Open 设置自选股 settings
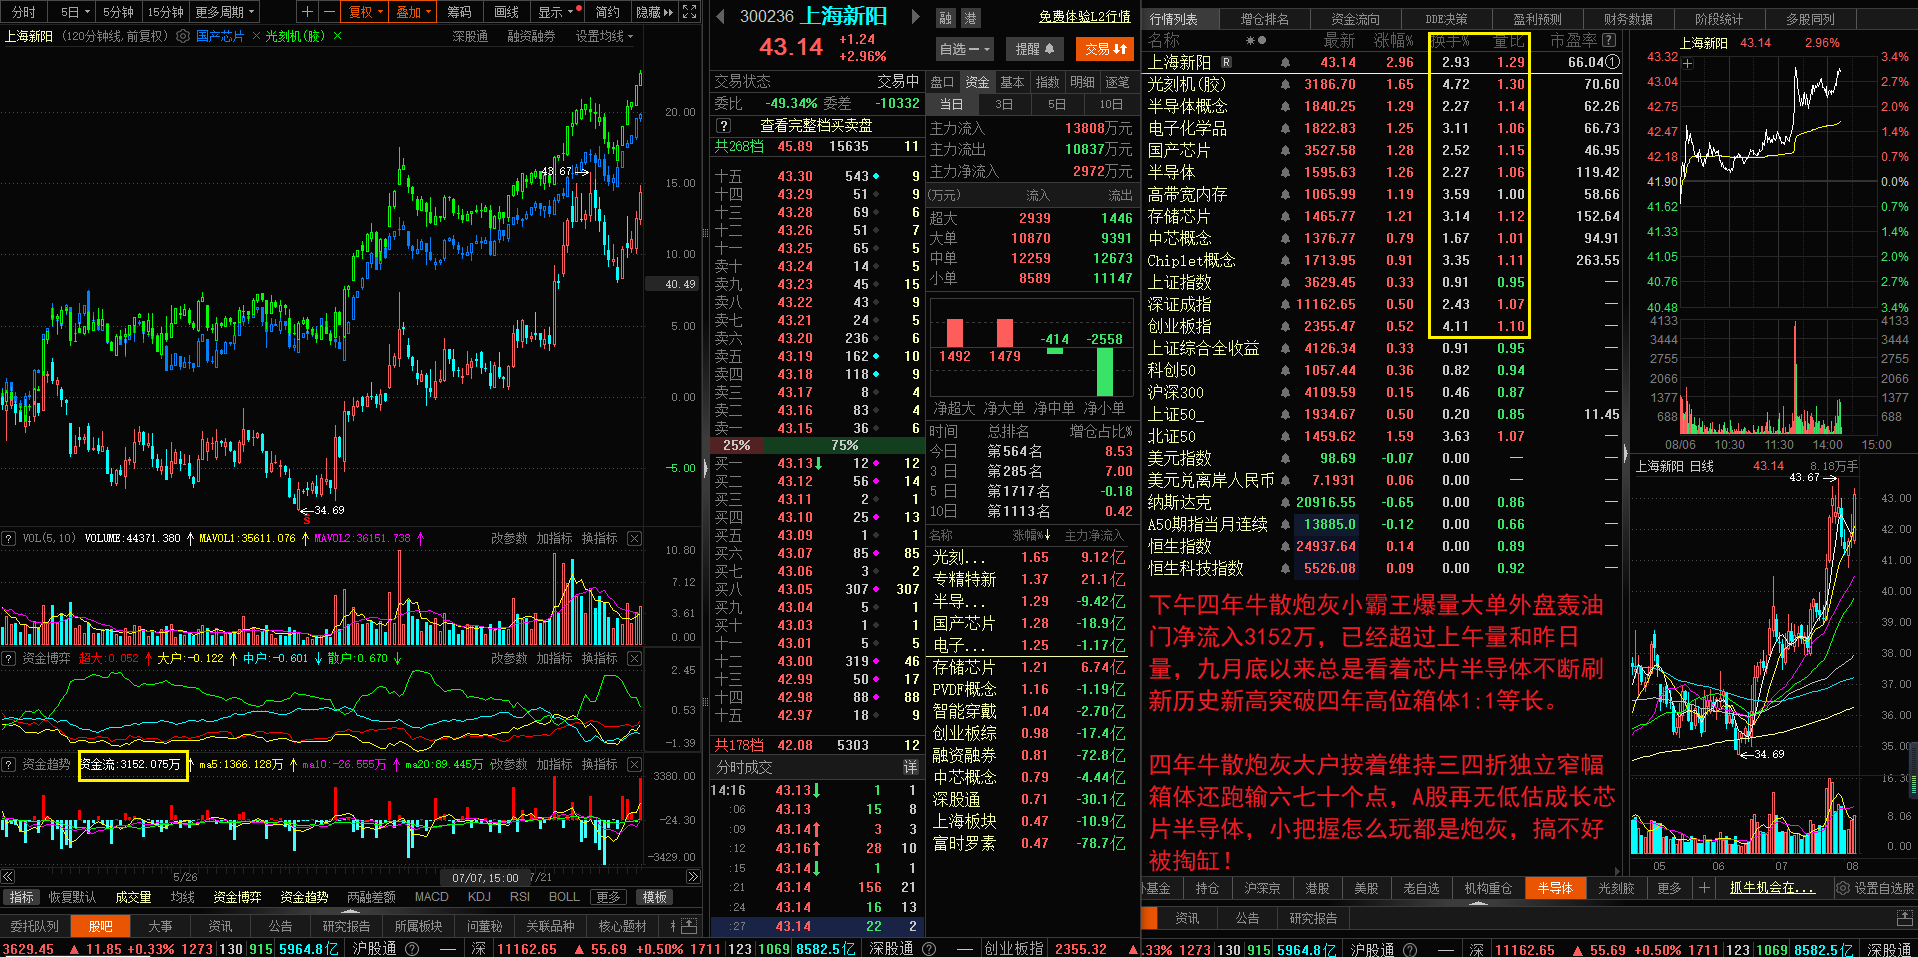The height and width of the screenshot is (957, 1918). [x=1875, y=888]
